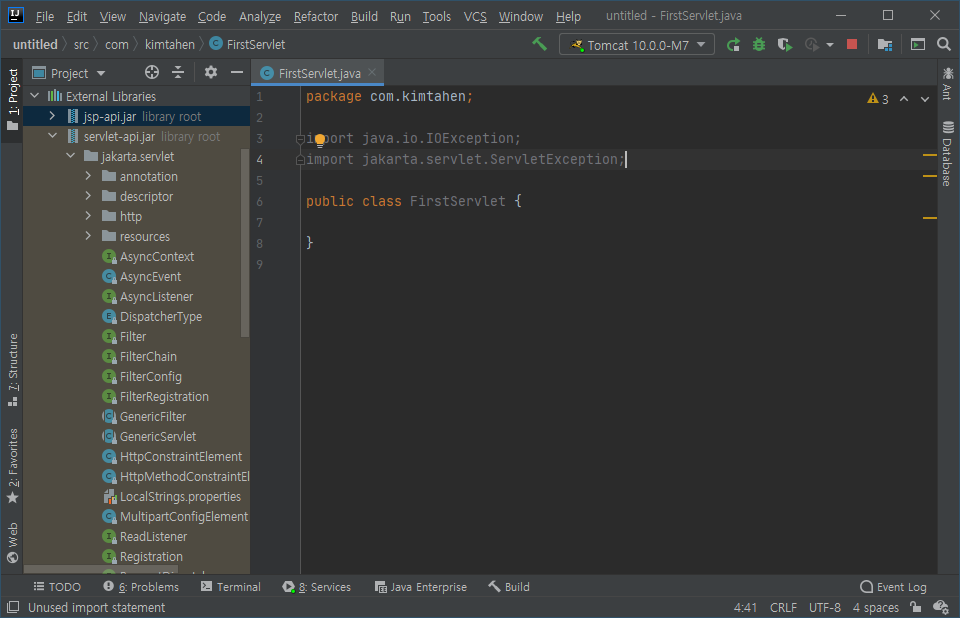
Task: Jump to previous highlighted problem arrow
Action: point(904,99)
